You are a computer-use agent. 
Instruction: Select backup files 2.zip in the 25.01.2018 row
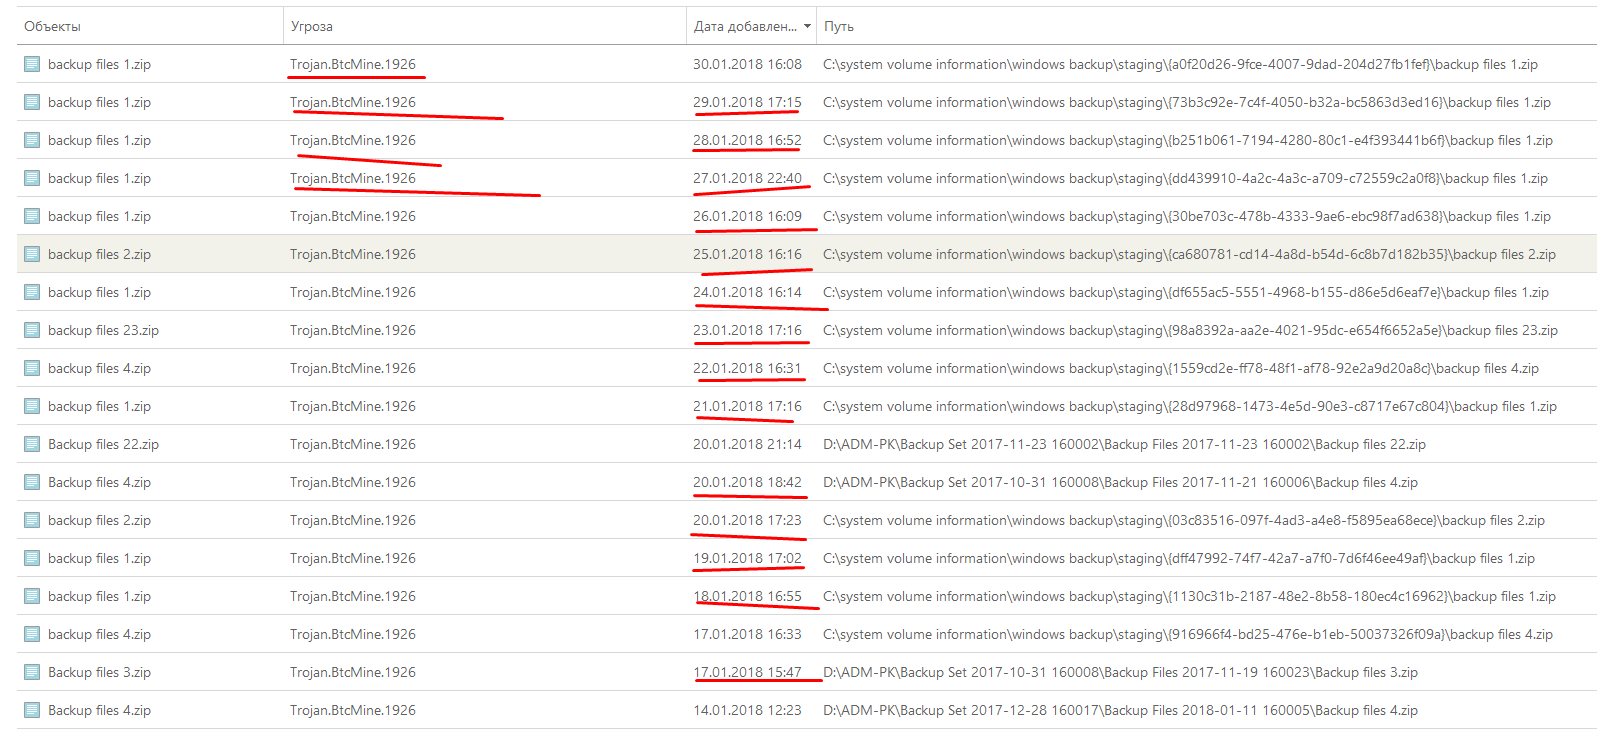(99, 254)
